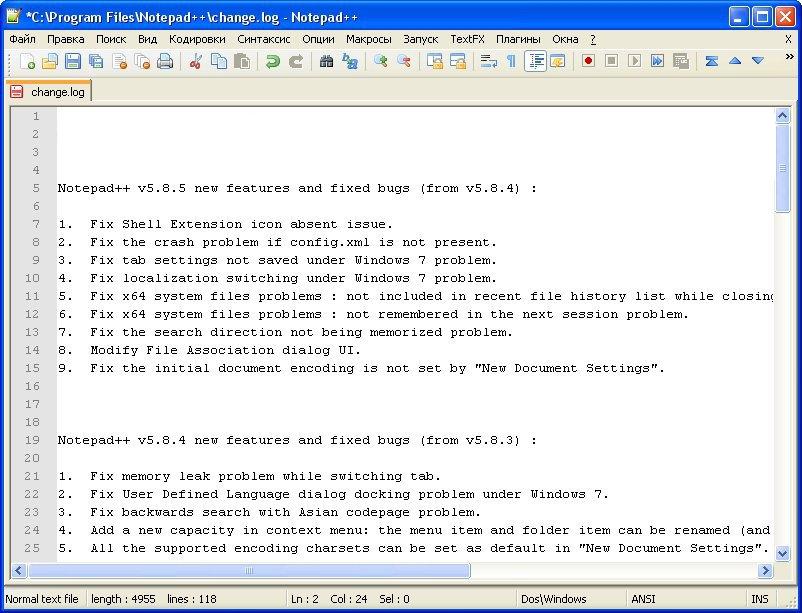
Task: Toggle the indent guide button
Action: coord(535,61)
